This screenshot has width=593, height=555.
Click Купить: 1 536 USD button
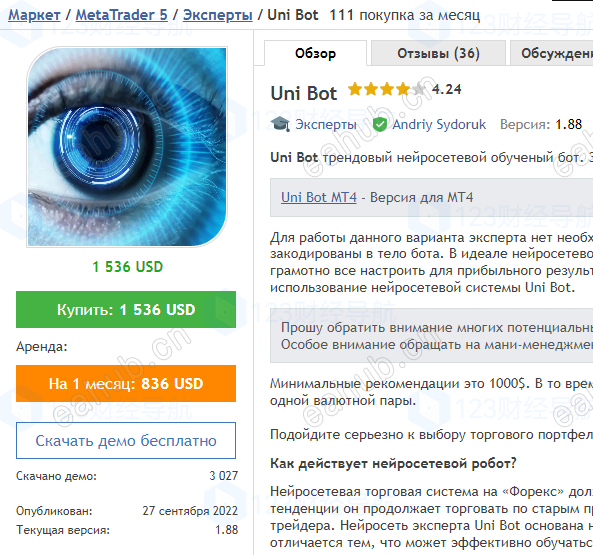[x=126, y=310]
